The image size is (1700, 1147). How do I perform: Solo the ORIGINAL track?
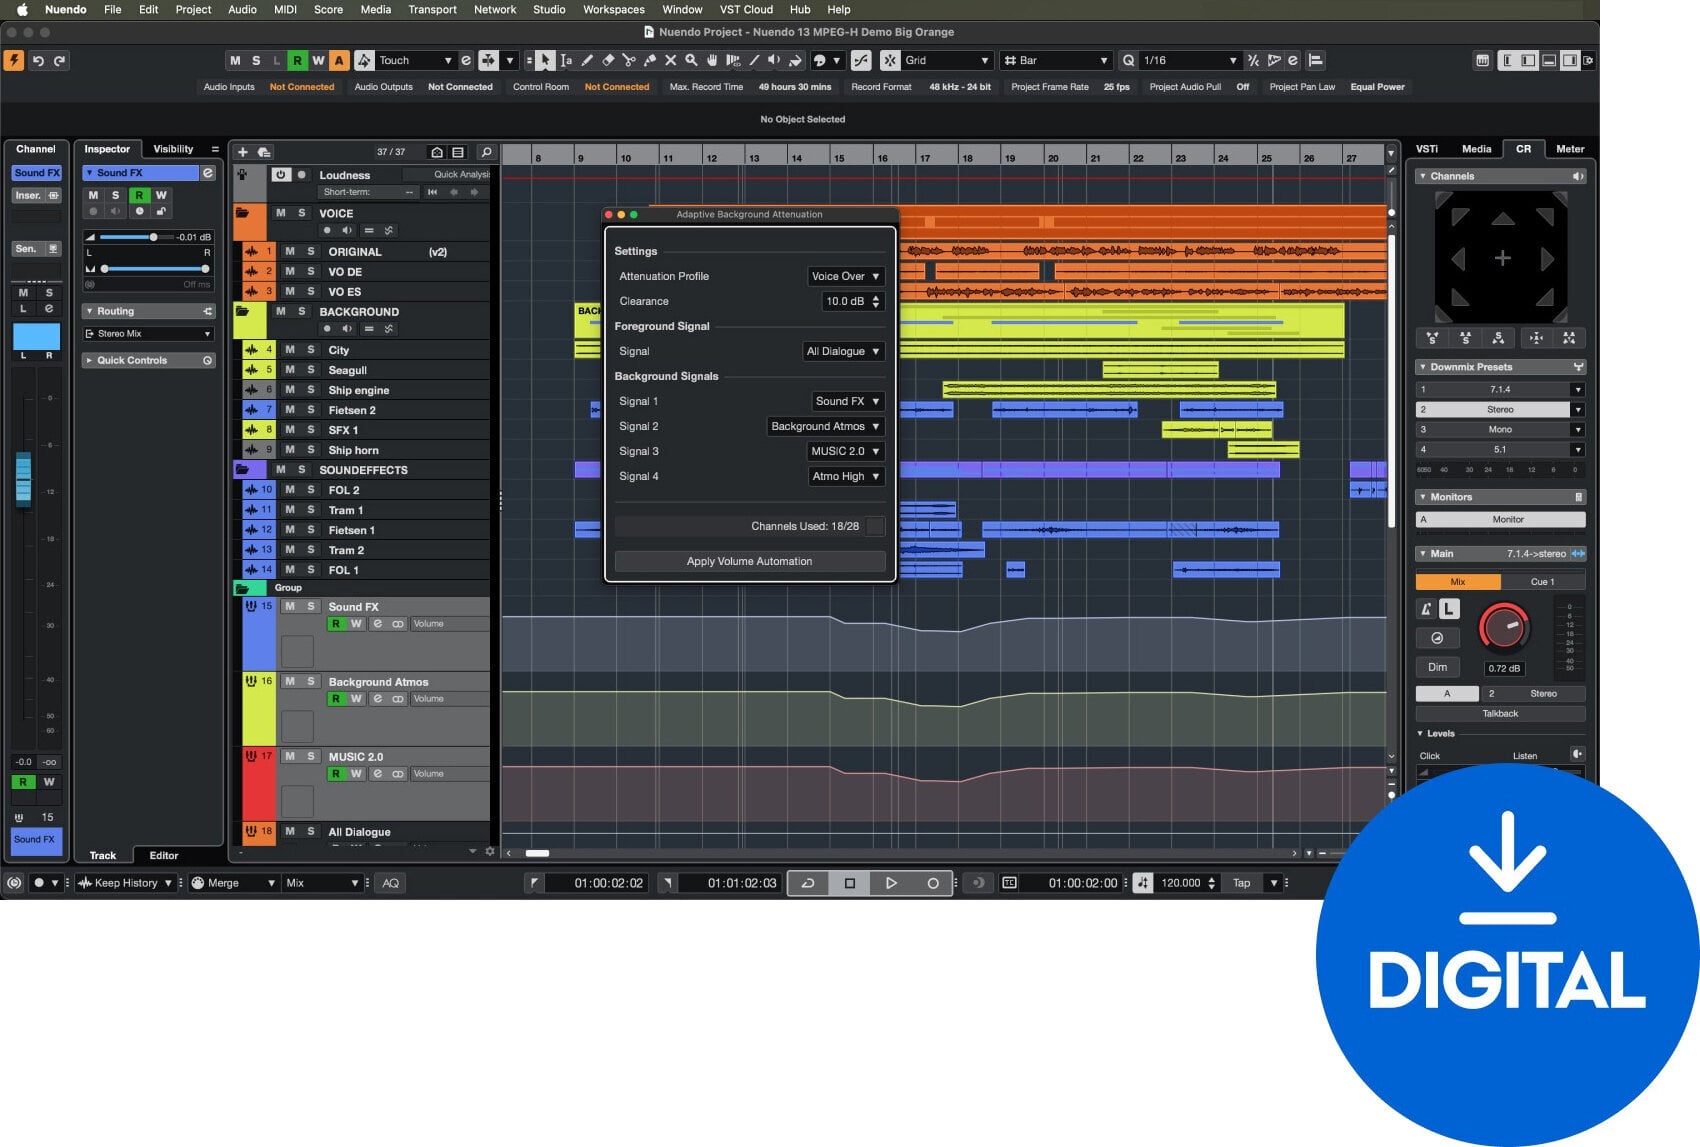311,252
